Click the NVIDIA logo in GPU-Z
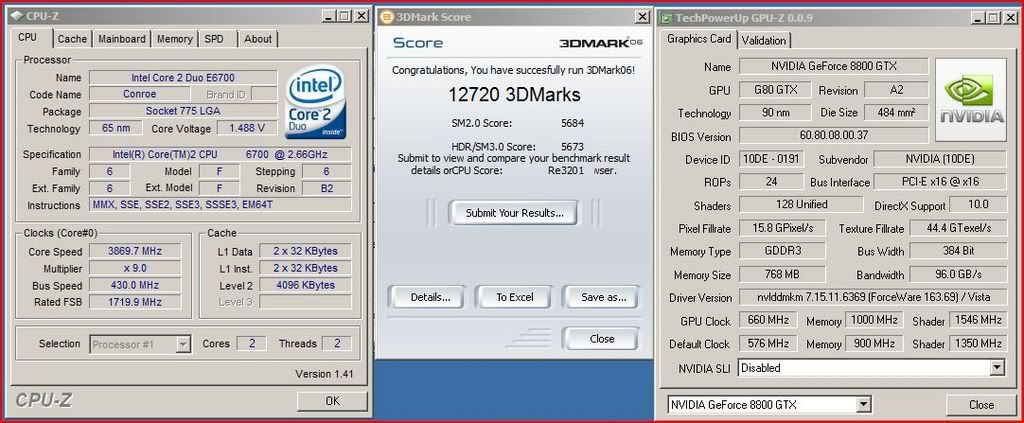 (970, 100)
